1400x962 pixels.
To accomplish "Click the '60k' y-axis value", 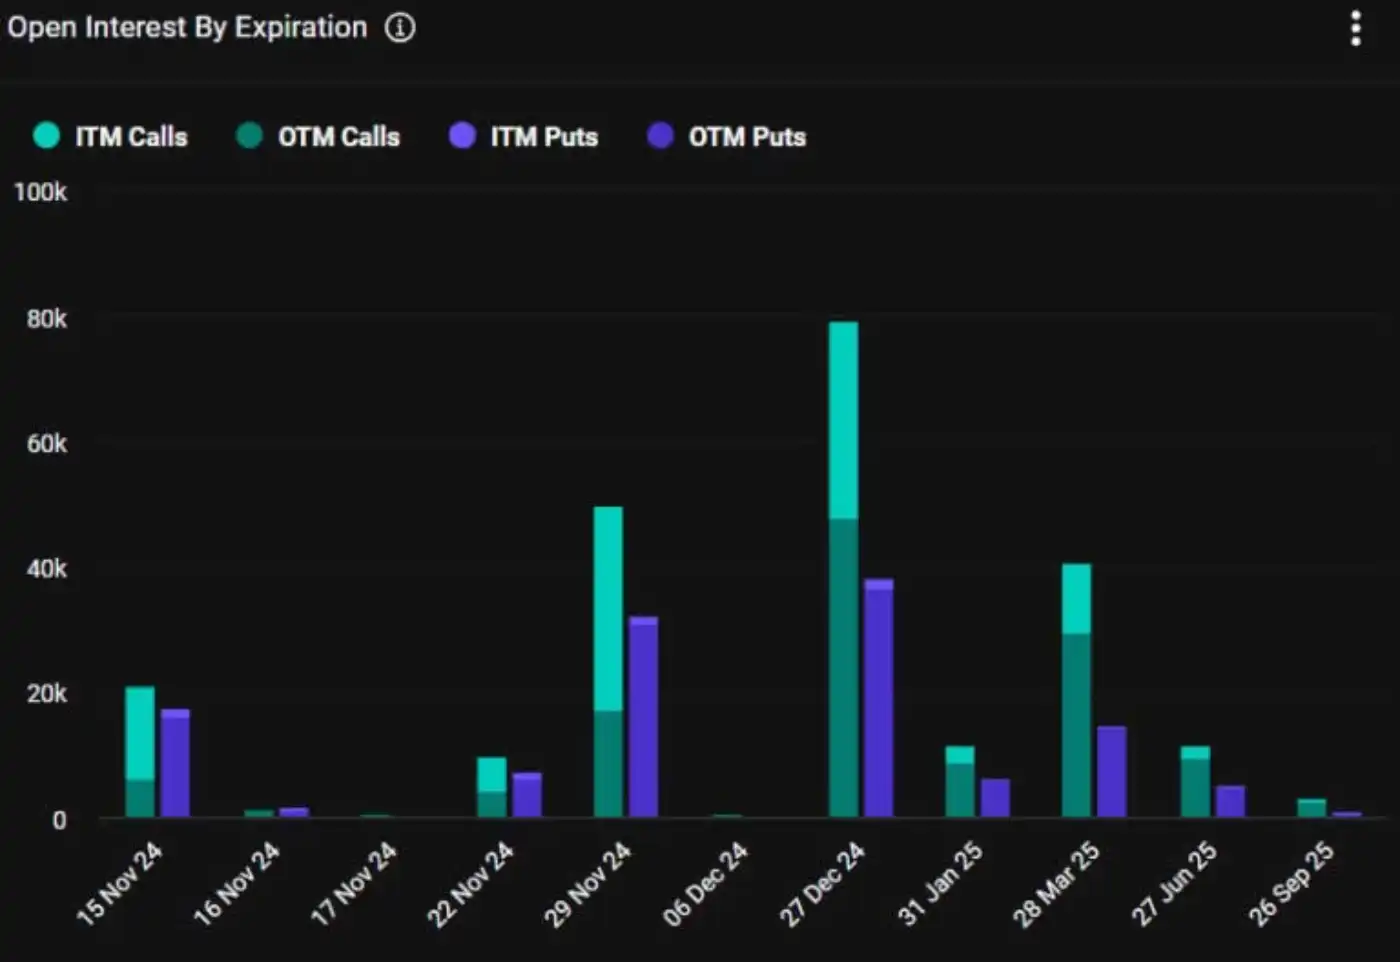I will click(x=47, y=444).
